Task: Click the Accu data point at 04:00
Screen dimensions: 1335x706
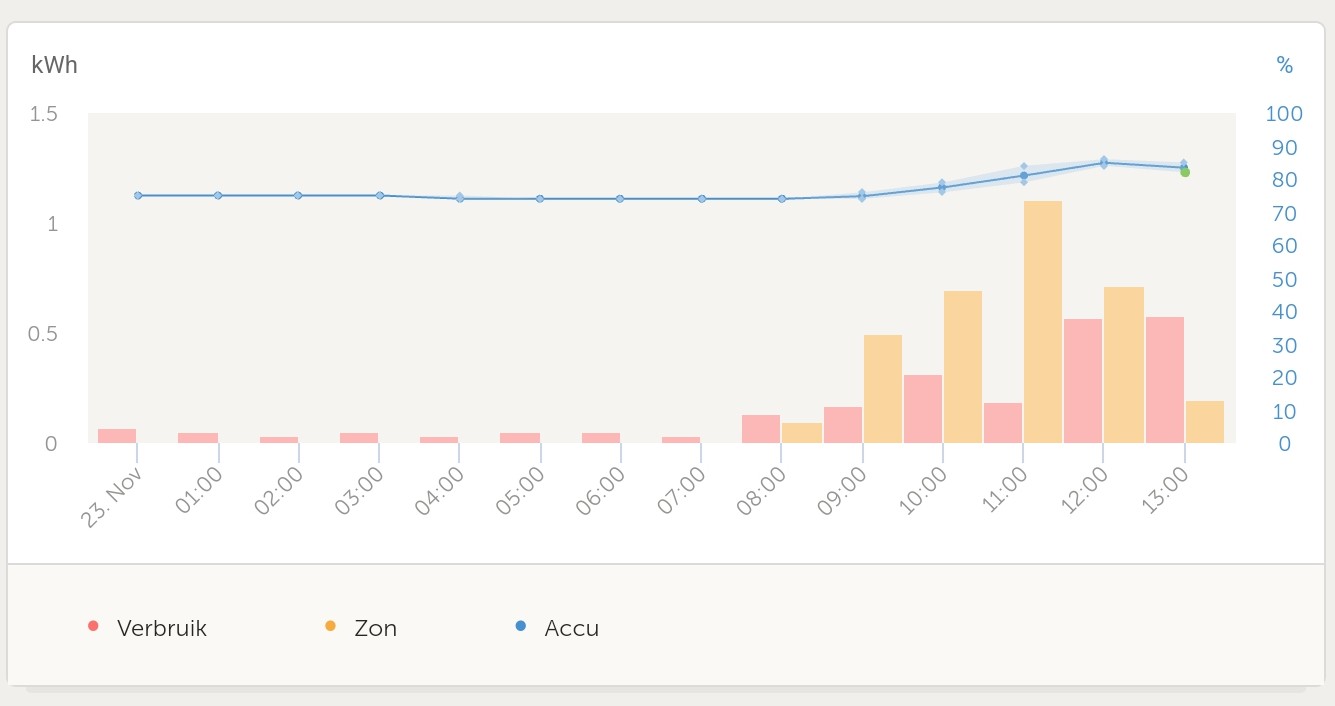Action: click(x=460, y=198)
